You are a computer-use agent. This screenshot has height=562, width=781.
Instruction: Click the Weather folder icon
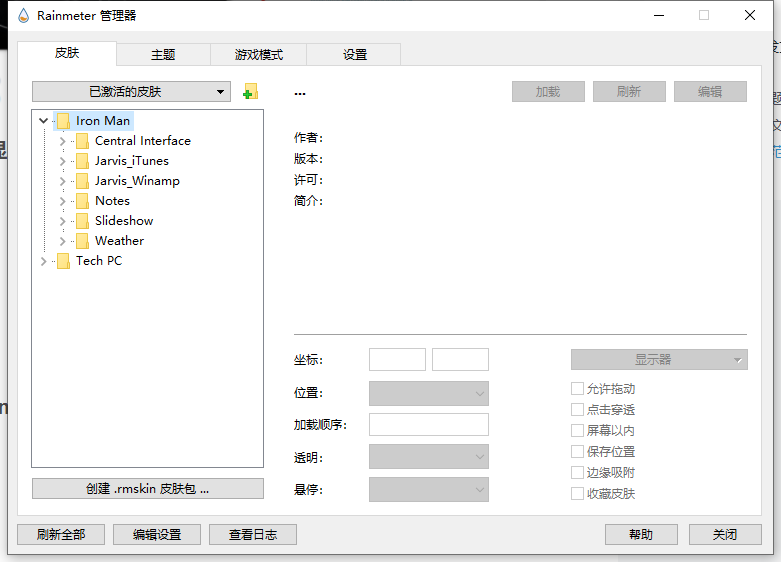82,241
